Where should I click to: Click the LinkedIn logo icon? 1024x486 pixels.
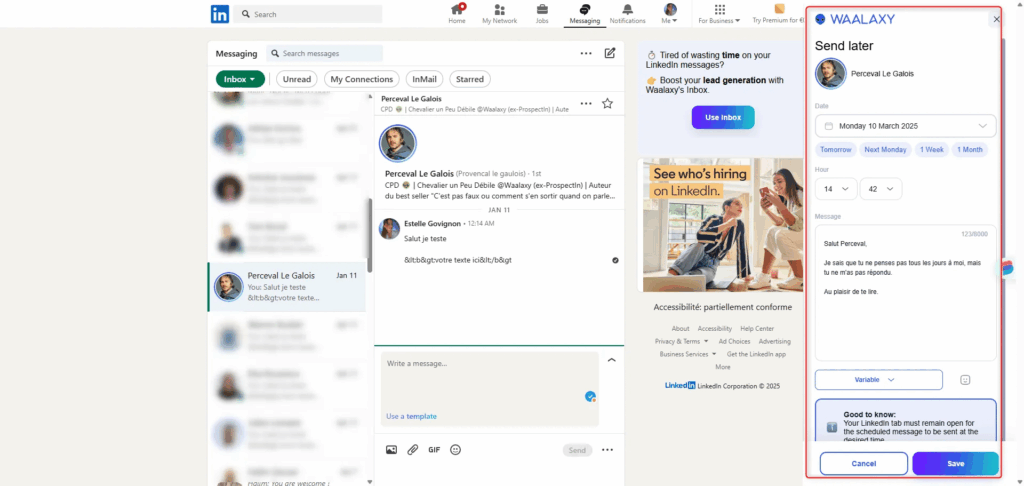(x=220, y=14)
